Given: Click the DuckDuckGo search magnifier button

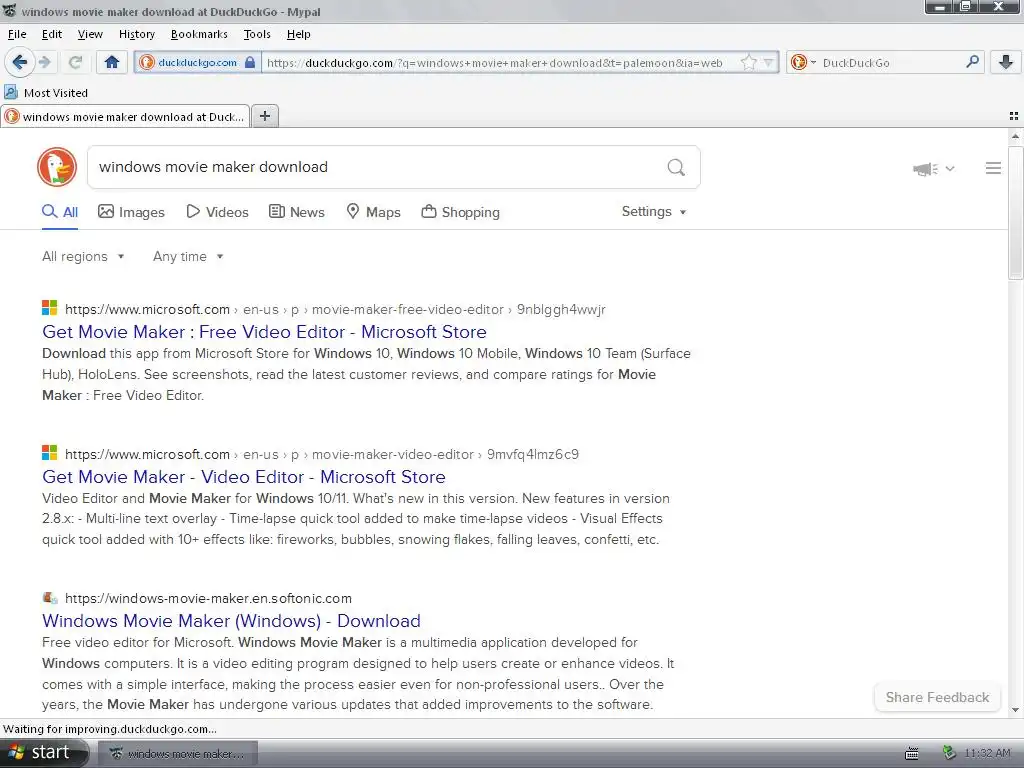Looking at the screenshot, I should [676, 168].
